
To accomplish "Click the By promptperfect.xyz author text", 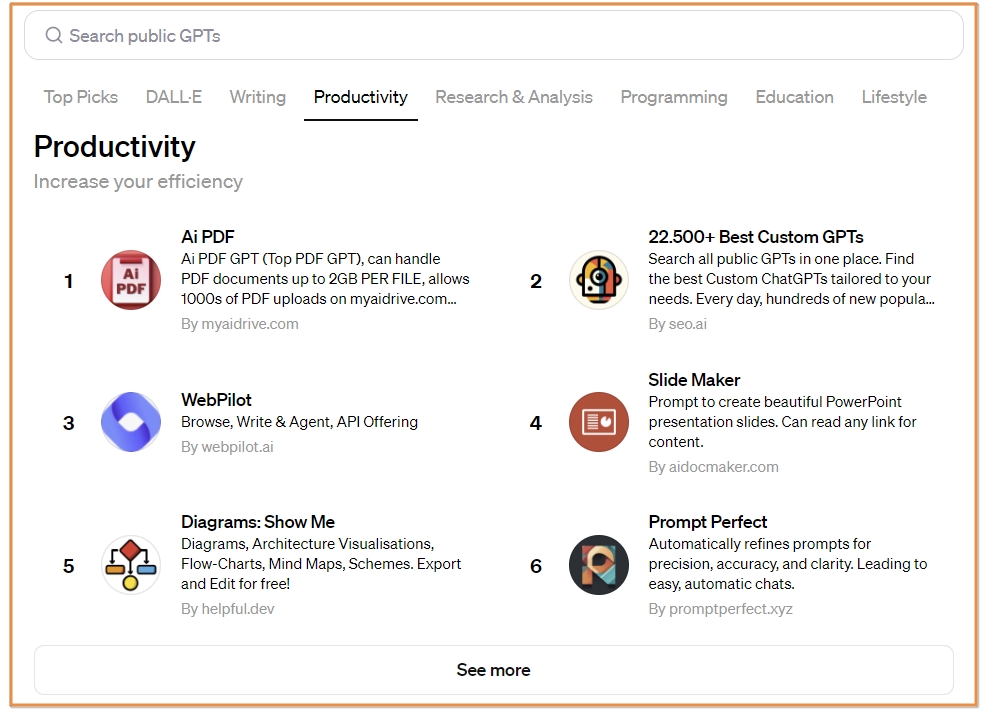I will [x=720, y=609].
